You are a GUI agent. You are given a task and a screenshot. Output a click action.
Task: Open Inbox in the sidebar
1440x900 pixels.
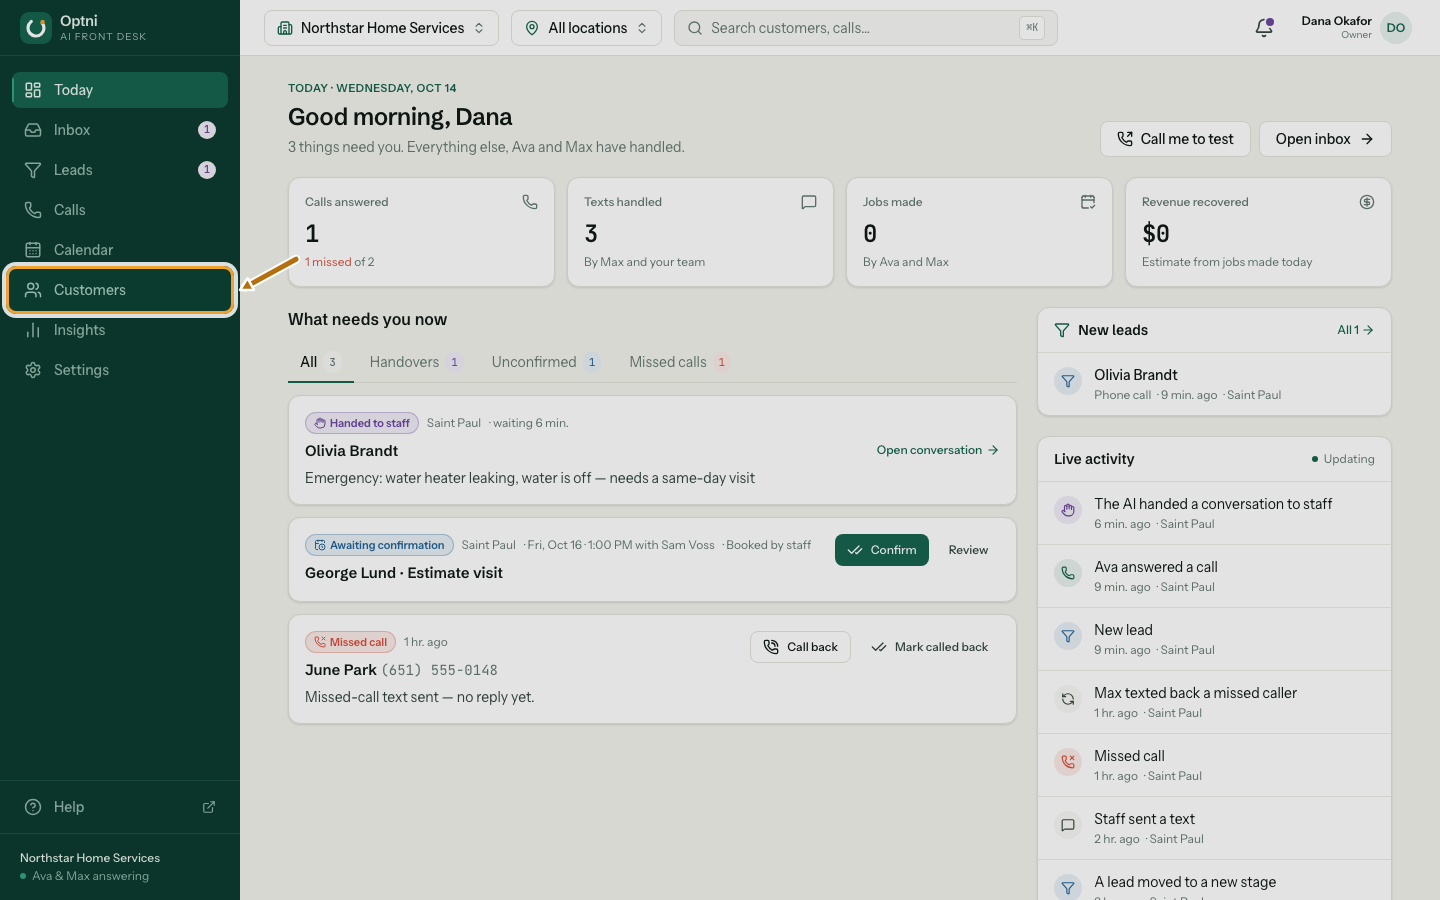point(120,130)
